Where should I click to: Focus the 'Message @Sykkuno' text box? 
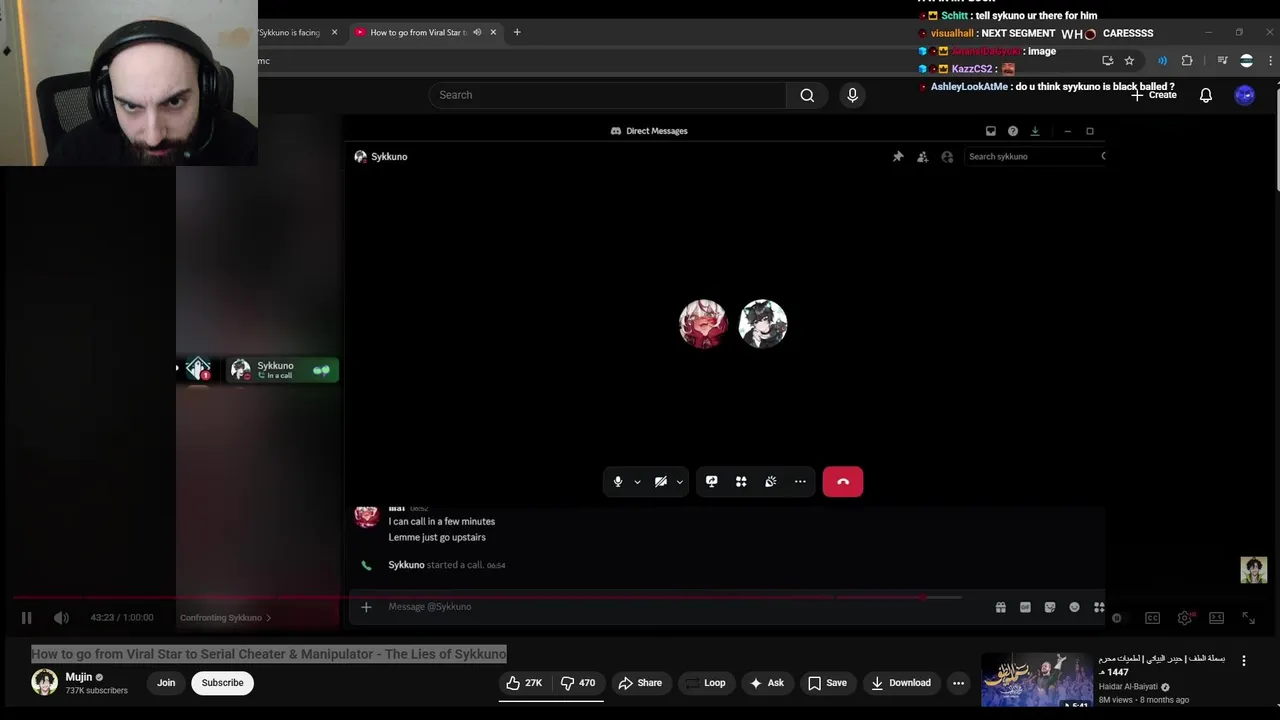(x=680, y=607)
